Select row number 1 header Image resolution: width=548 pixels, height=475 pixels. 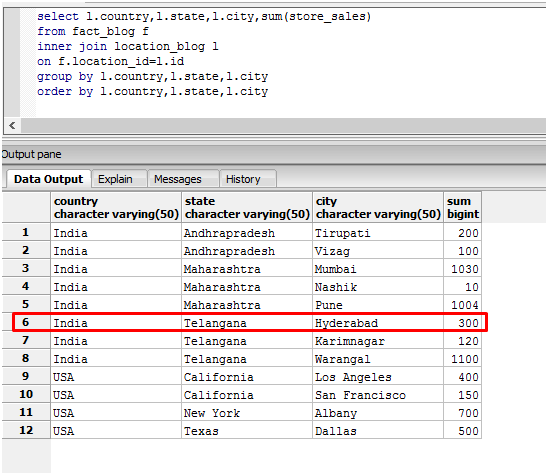click(x=26, y=232)
